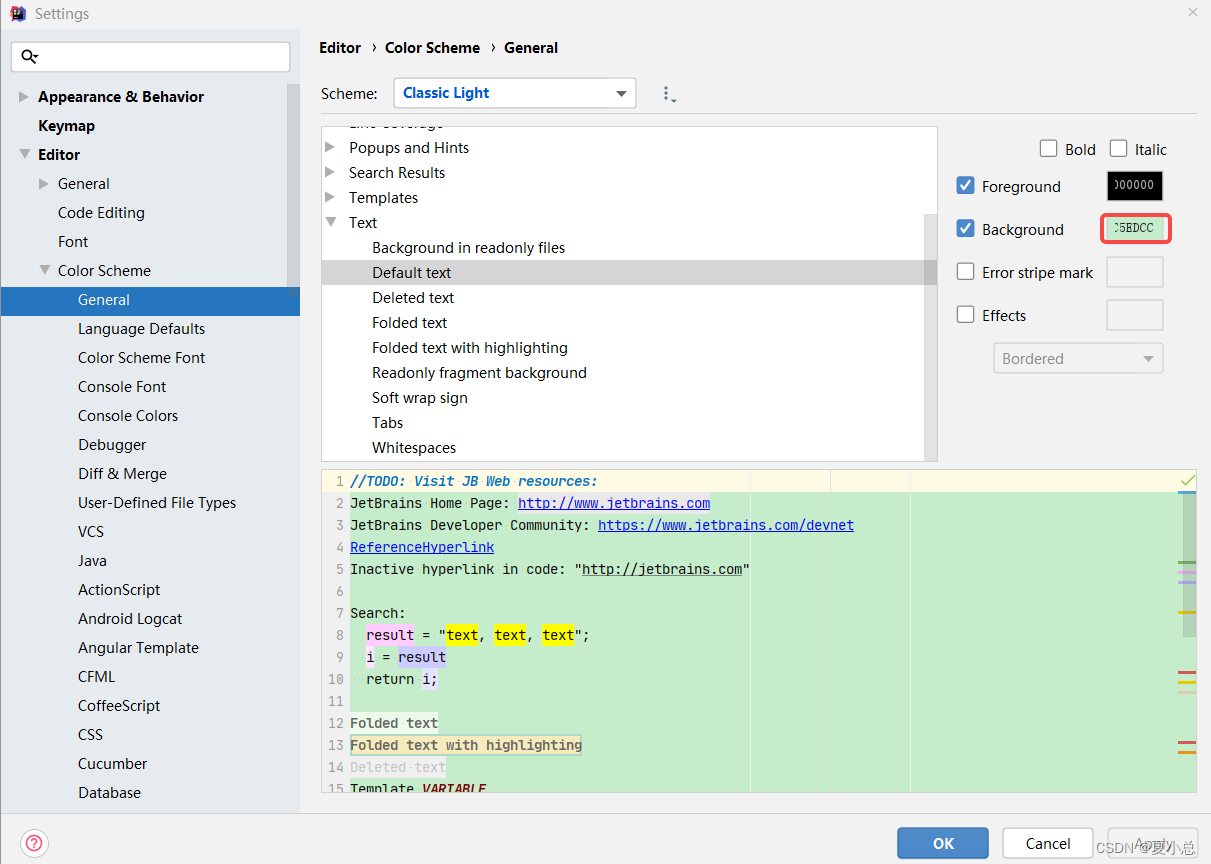This screenshot has width=1211, height=864.
Task: Select Folded text with highlighting item
Action: (470, 348)
